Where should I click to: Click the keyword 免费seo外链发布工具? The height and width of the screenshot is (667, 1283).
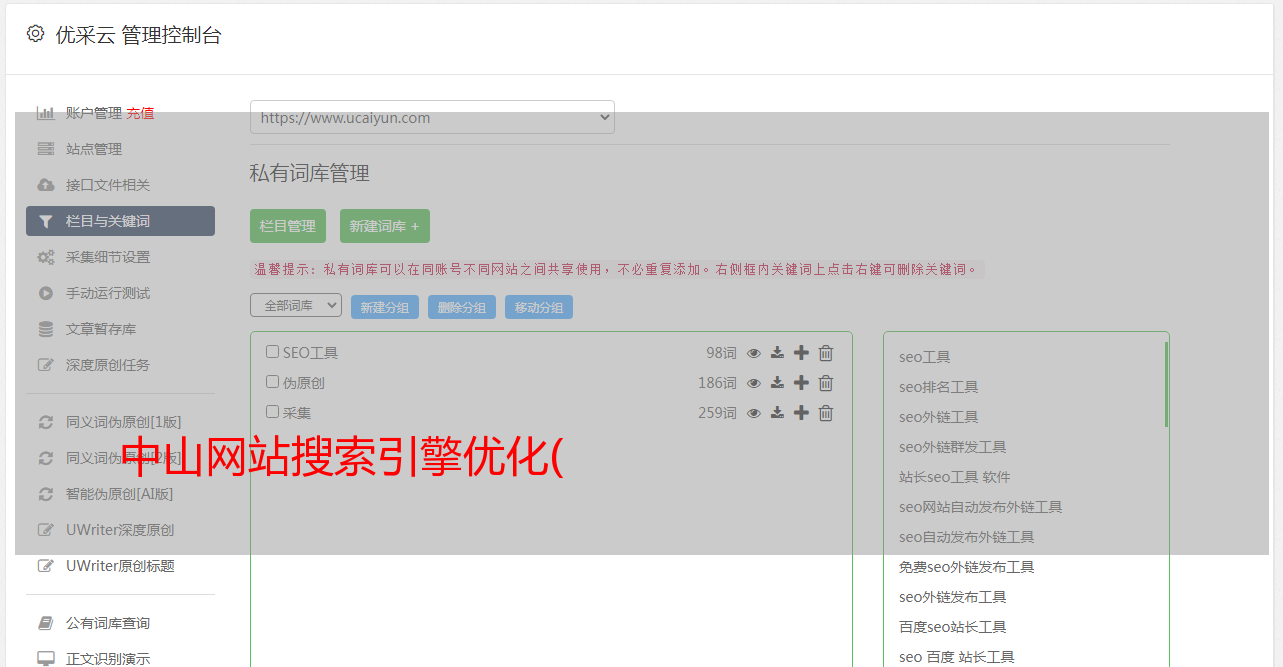tap(966, 567)
